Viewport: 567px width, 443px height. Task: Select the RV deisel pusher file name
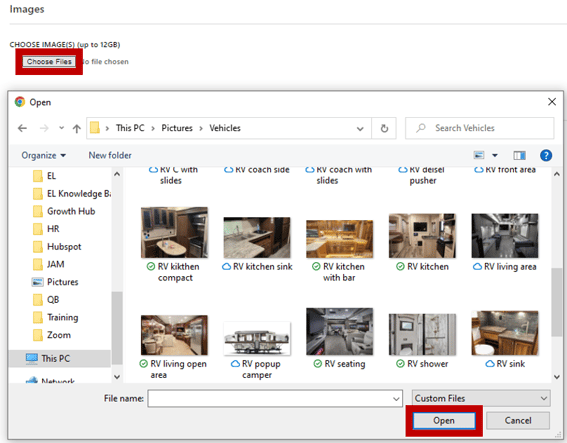point(427,175)
